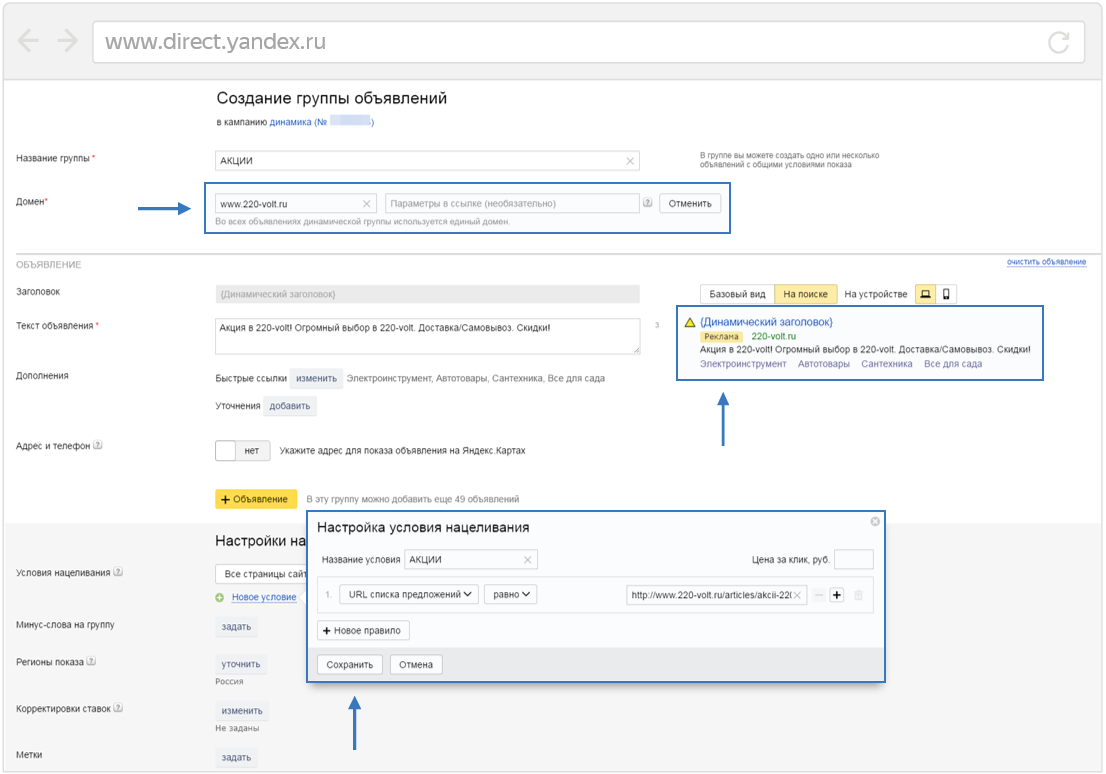Open Все для сада quick link in preview
Viewport: 1106px width, 774px height.
[953, 364]
